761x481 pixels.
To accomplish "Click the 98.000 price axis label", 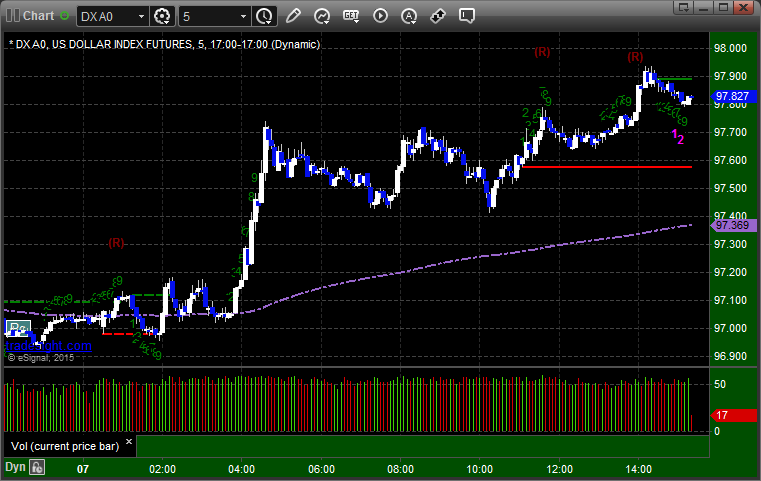I will point(730,48).
